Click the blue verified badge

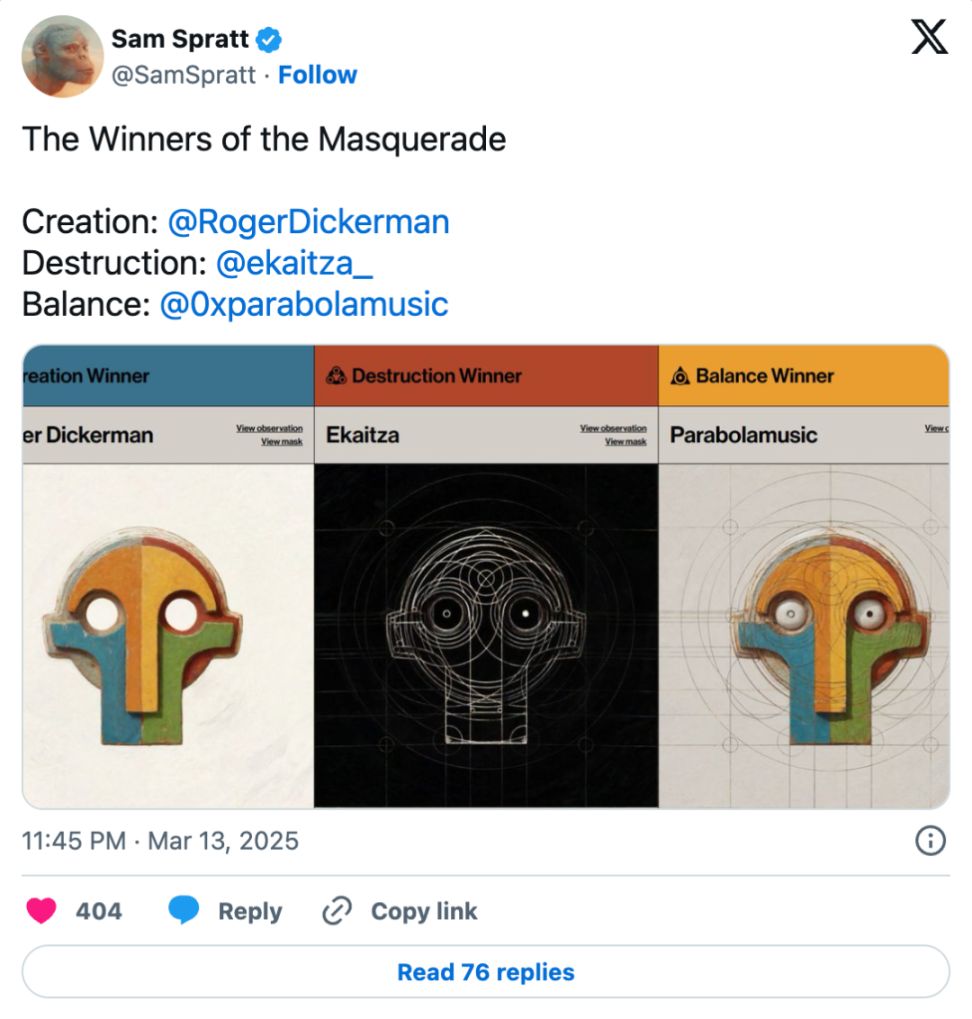[x=269, y=40]
